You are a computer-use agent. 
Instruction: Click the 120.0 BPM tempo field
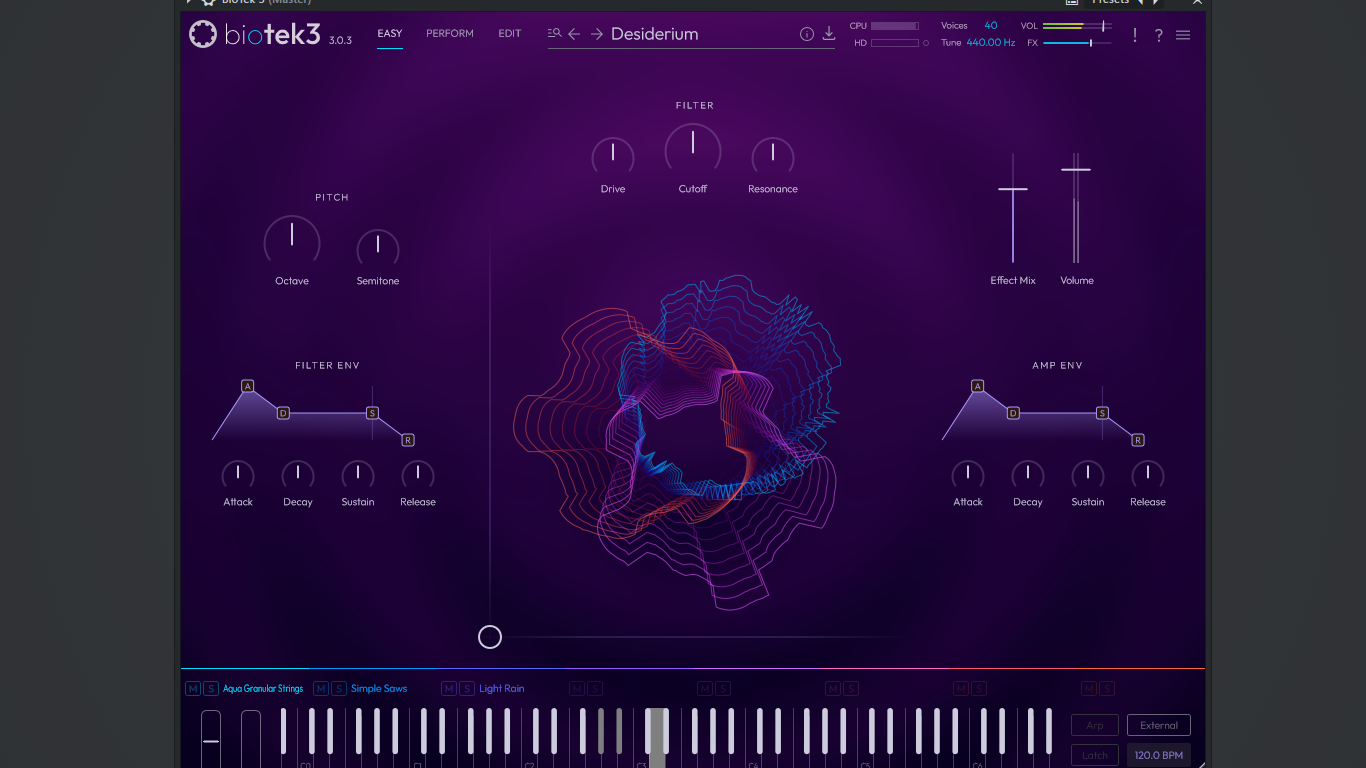pos(1159,755)
